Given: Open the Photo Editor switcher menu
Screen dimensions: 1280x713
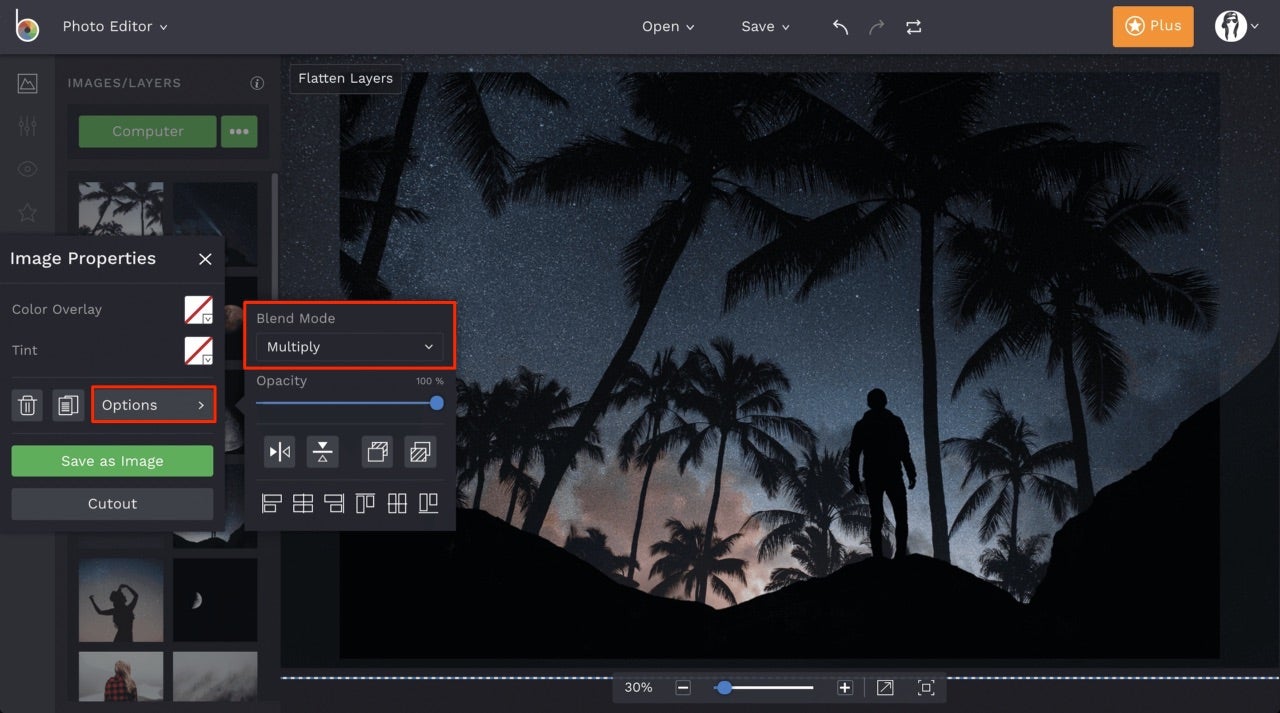Looking at the screenshot, I should [x=114, y=27].
